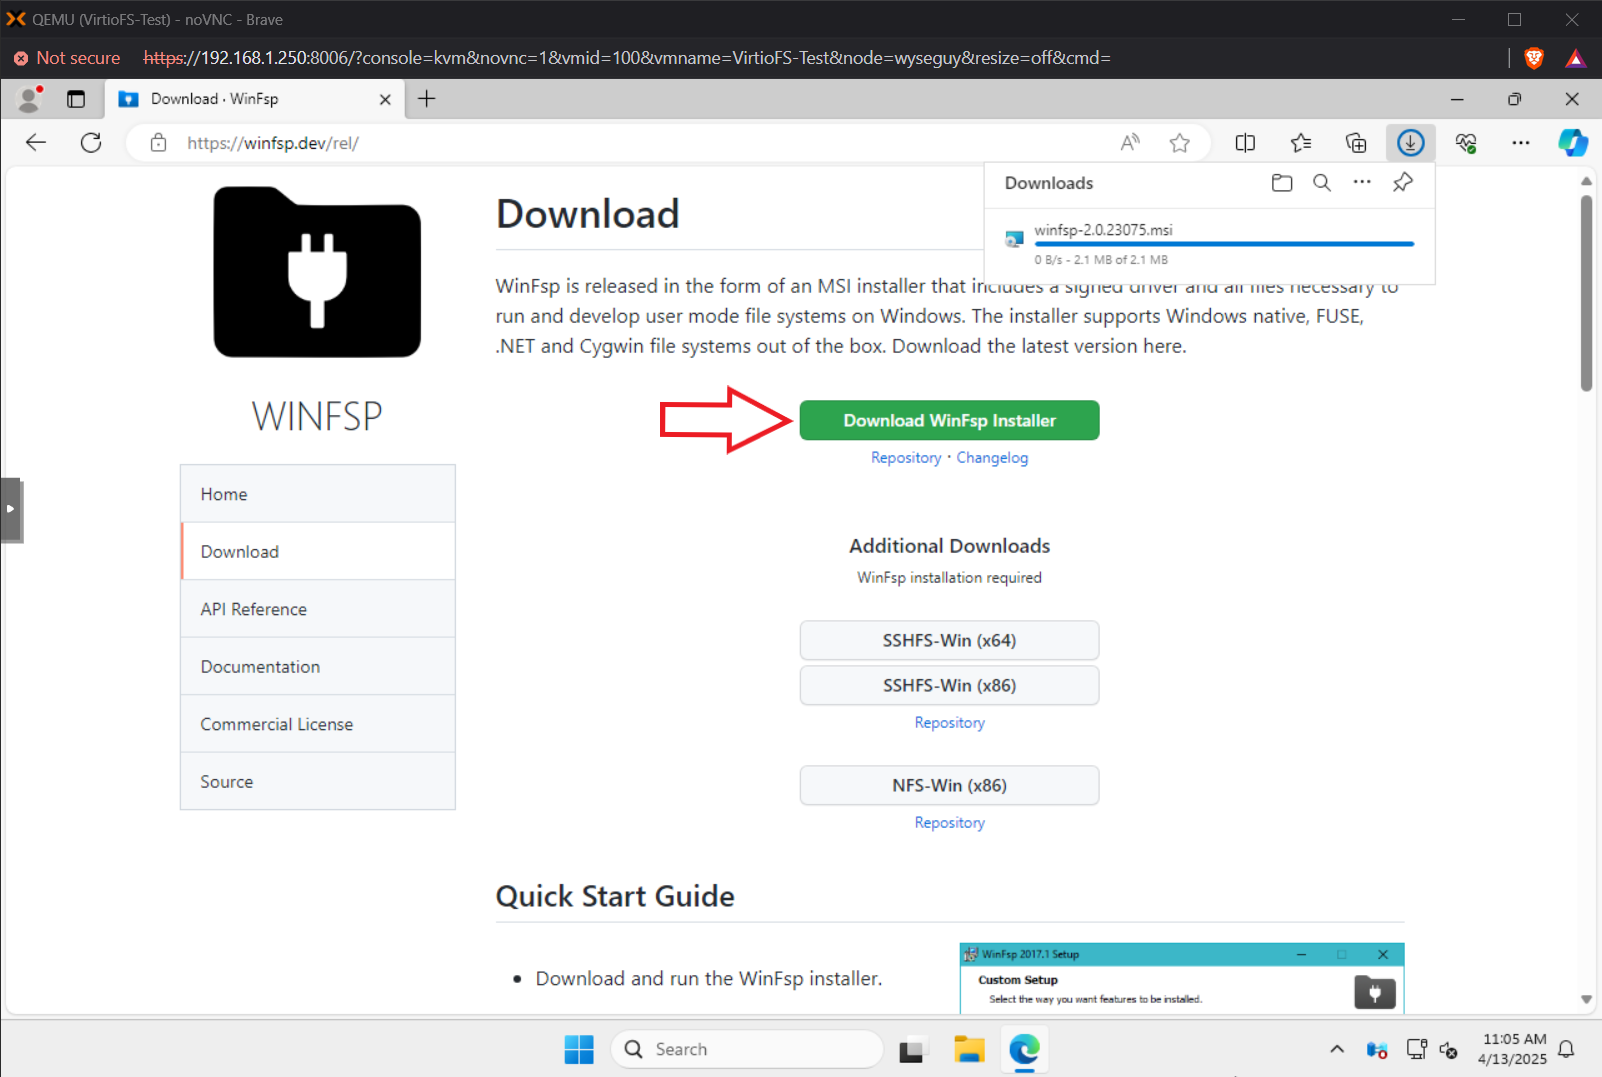Open the SSHFS-Win Repository link

[x=949, y=722]
